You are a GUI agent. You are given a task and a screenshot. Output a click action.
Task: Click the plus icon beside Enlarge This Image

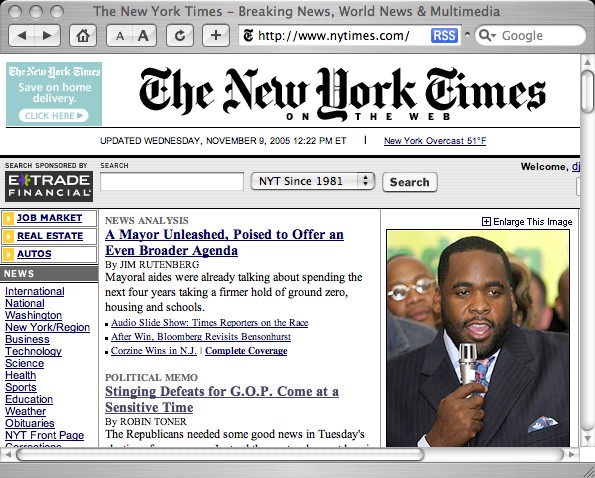click(486, 222)
